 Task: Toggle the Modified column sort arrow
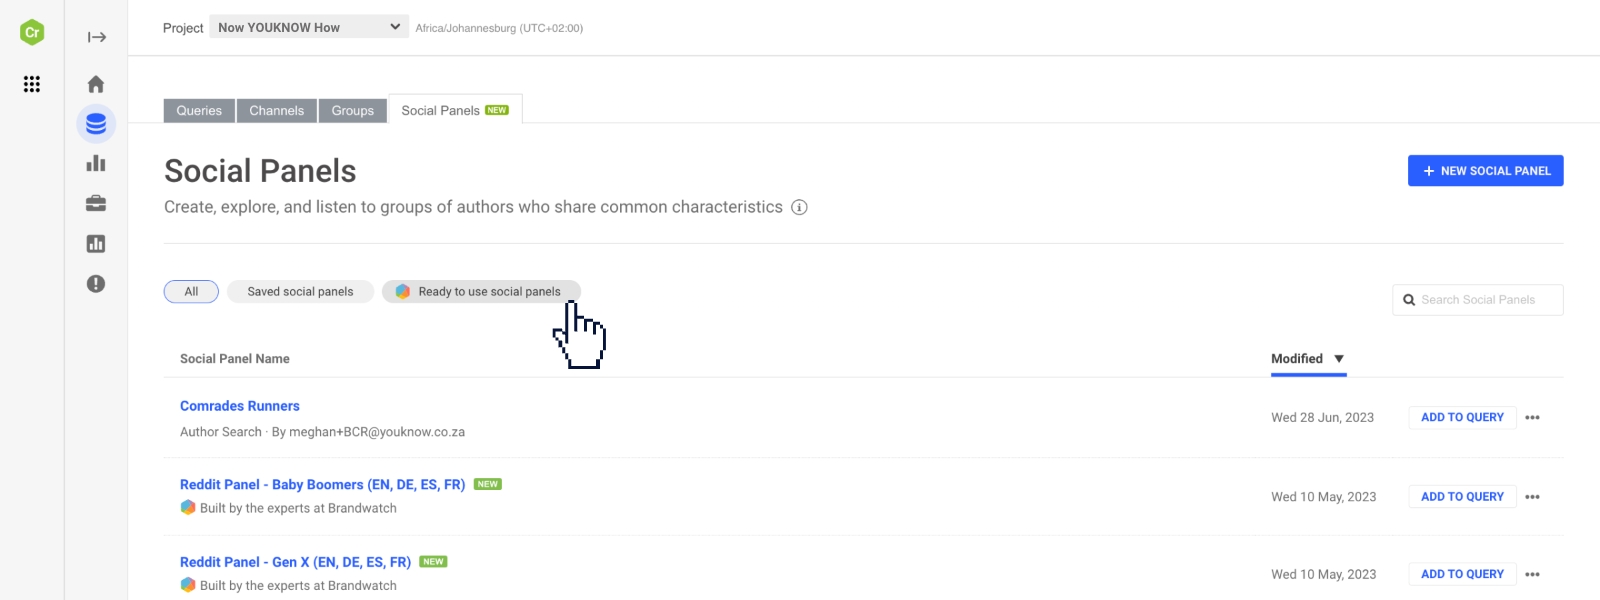point(1340,358)
